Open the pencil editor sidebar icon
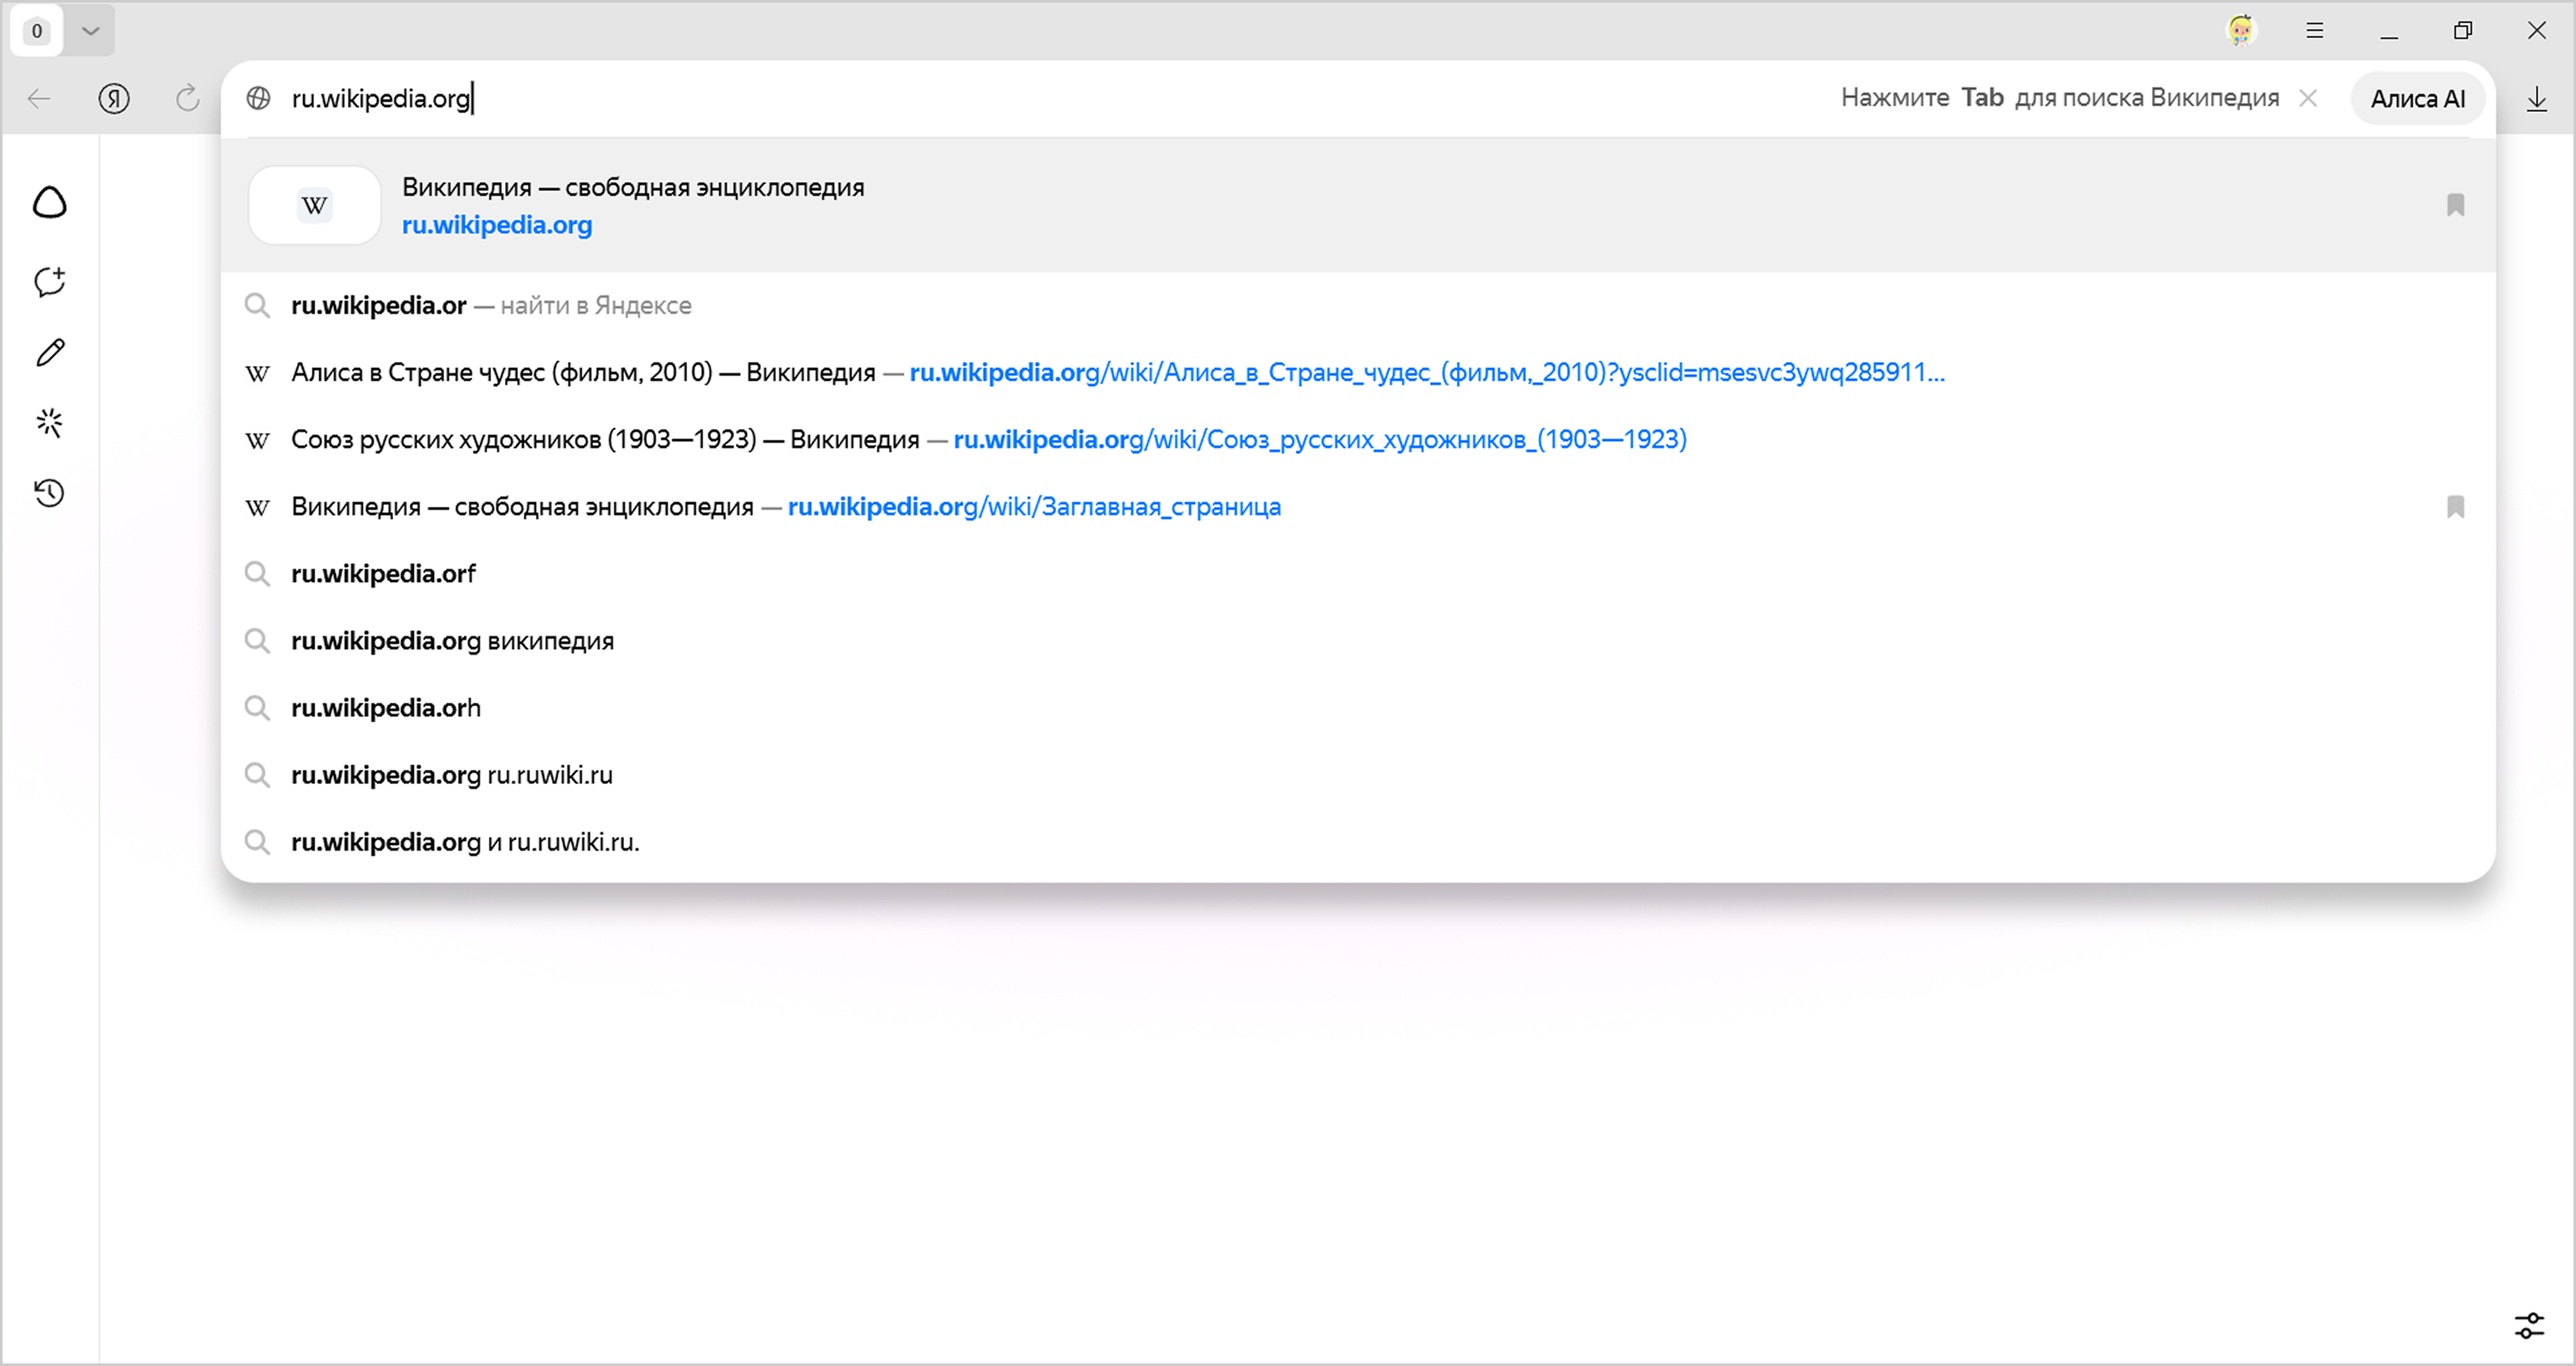The width and height of the screenshot is (2576, 1366). click(x=50, y=352)
